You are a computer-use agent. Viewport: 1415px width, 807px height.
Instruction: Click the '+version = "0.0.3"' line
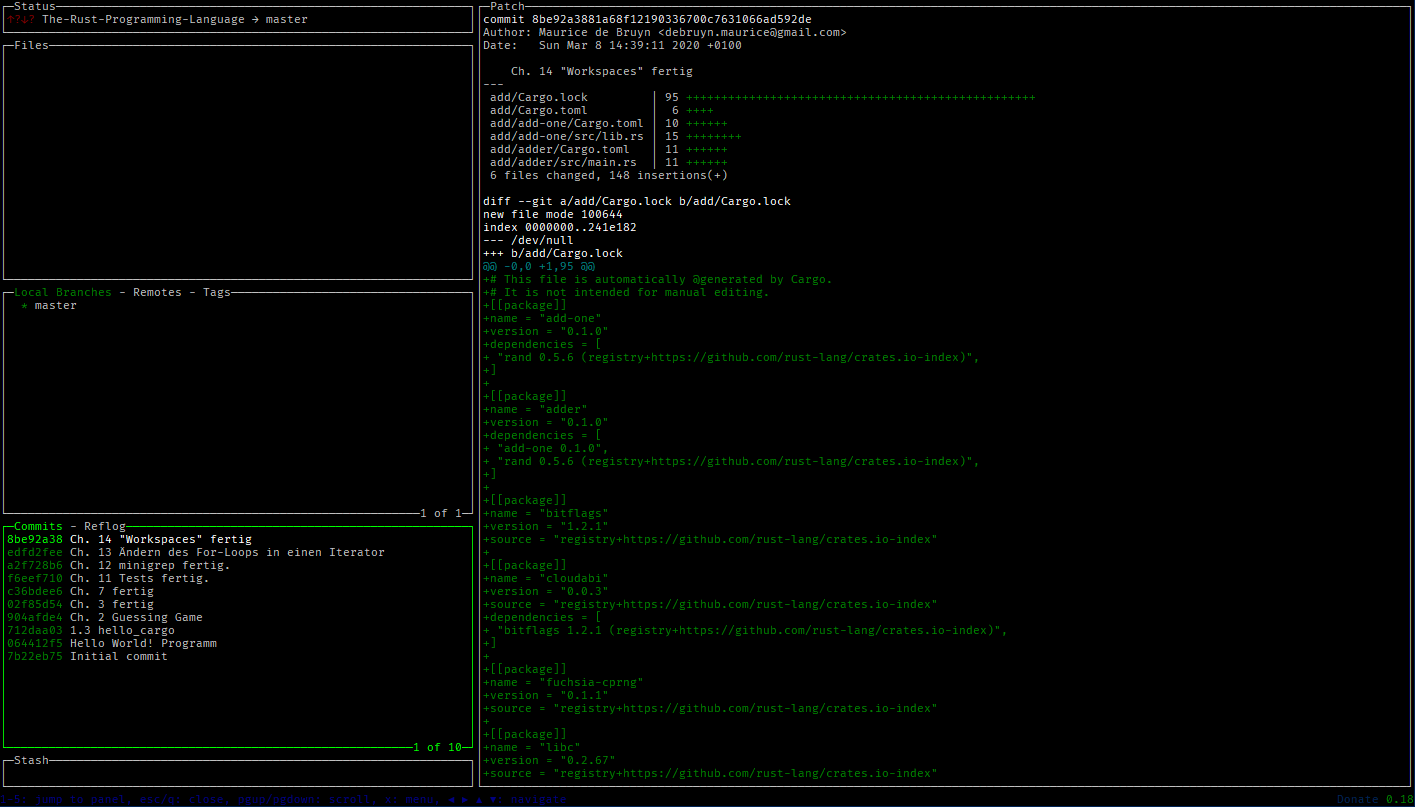[x=546, y=591]
